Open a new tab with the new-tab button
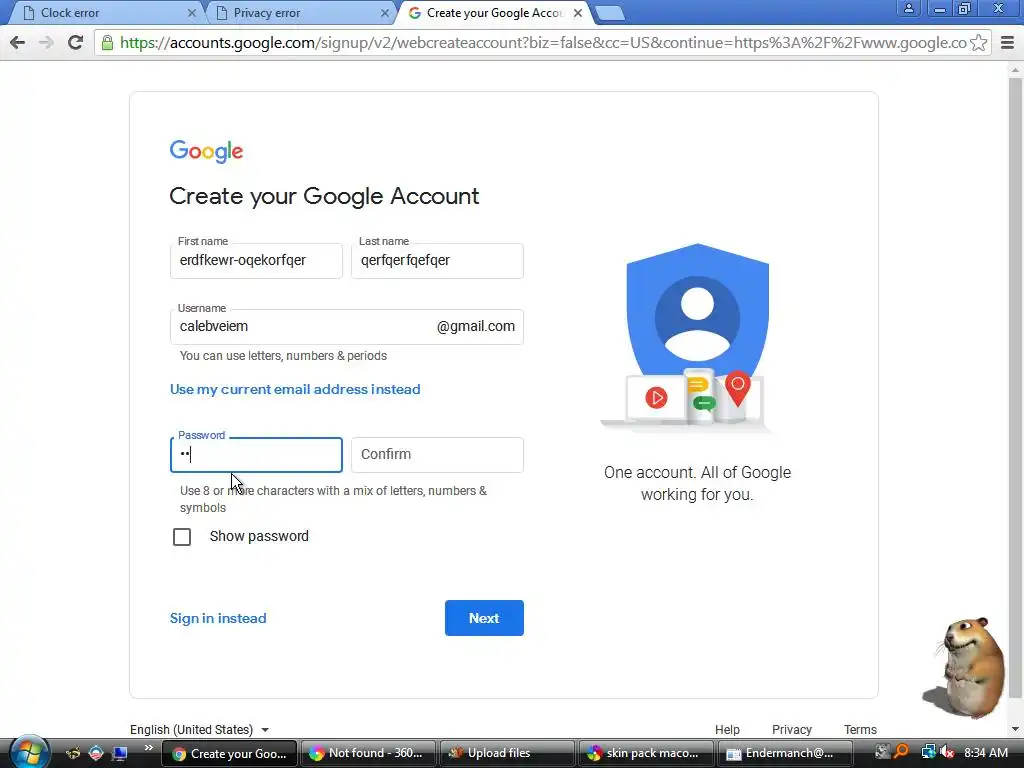The image size is (1024, 768). click(x=610, y=13)
